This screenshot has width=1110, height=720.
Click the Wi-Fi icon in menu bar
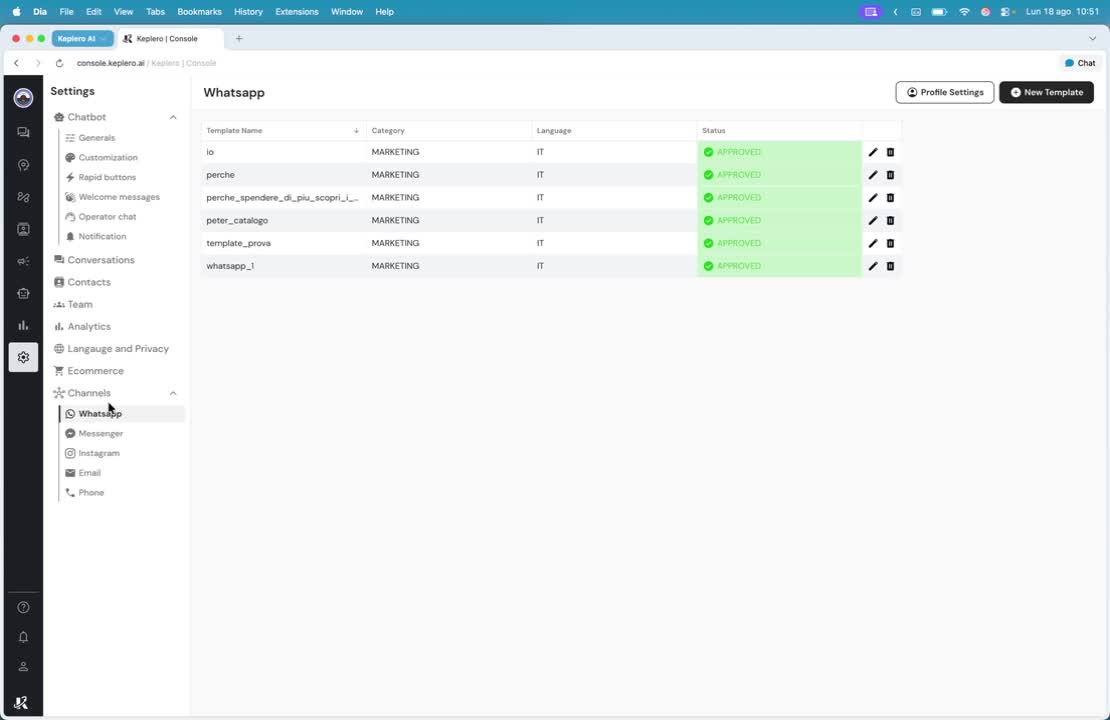click(964, 11)
